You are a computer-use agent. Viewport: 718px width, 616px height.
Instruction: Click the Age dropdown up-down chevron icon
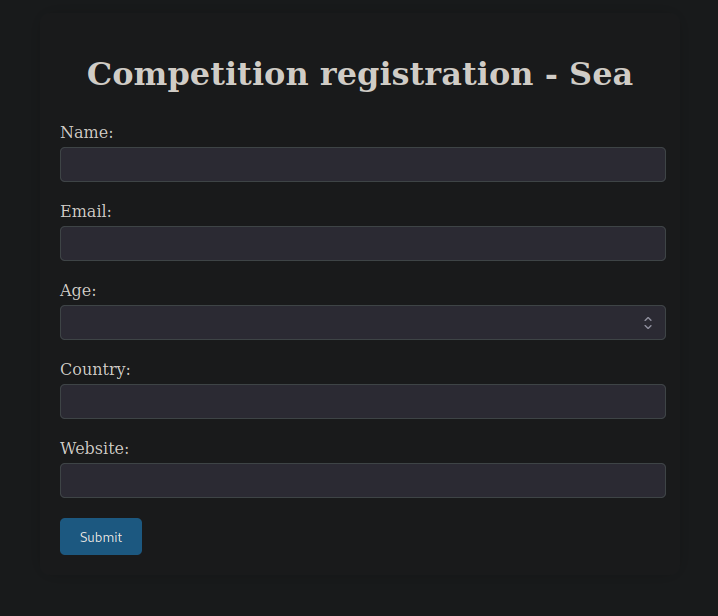tap(648, 323)
